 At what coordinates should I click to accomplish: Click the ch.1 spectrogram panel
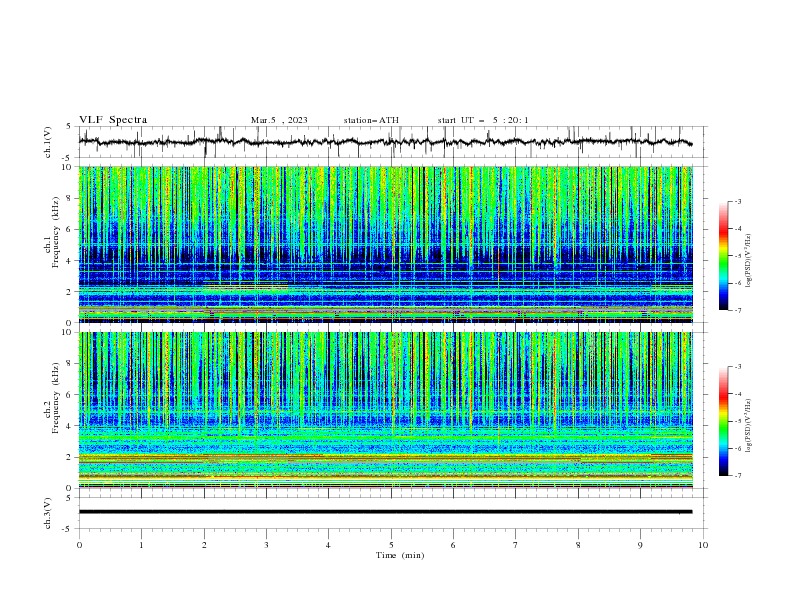(x=386, y=244)
